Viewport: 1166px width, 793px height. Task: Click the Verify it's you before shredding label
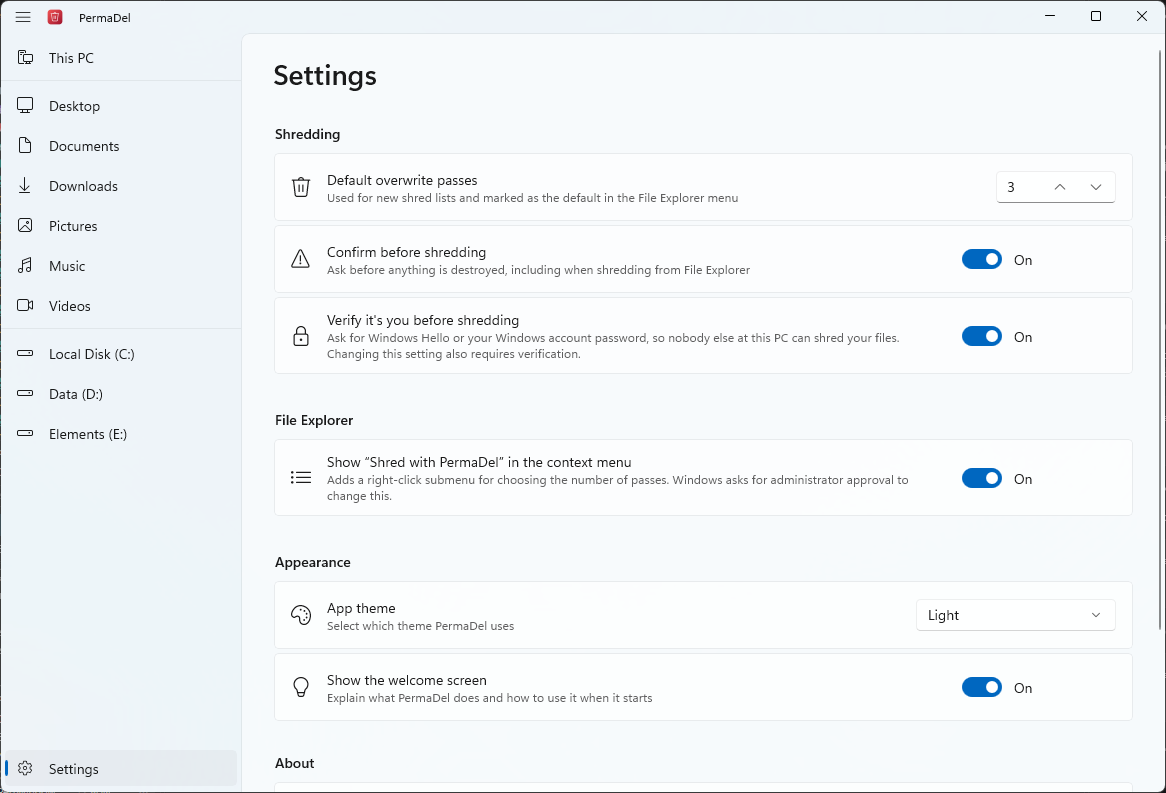point(423,320)
